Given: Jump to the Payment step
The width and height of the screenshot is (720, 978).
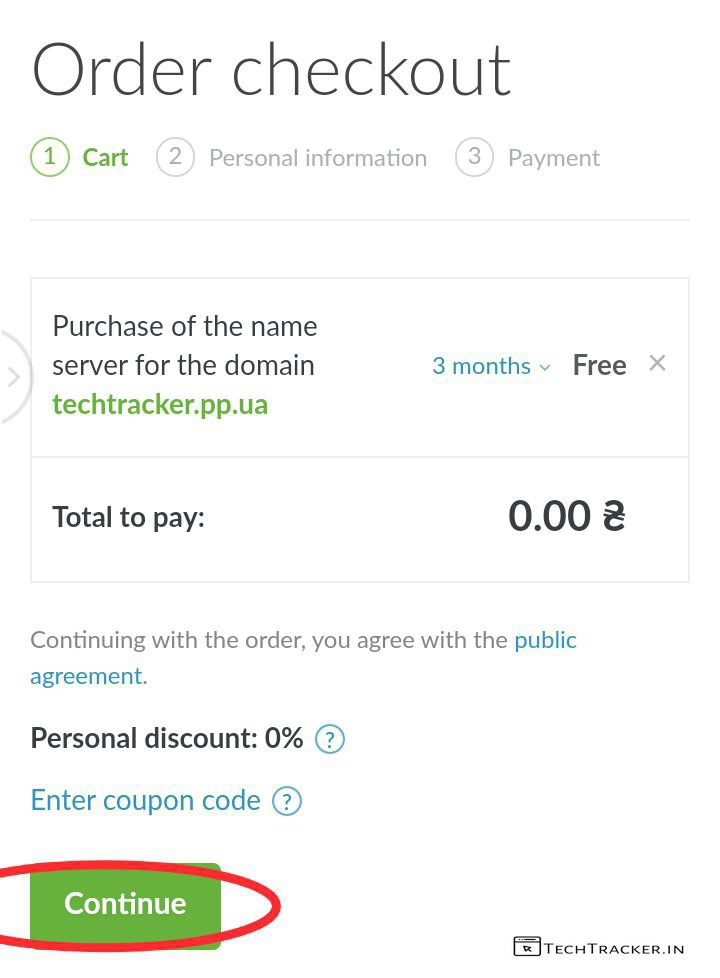Looking at the screenshot, I should [554, 158].
